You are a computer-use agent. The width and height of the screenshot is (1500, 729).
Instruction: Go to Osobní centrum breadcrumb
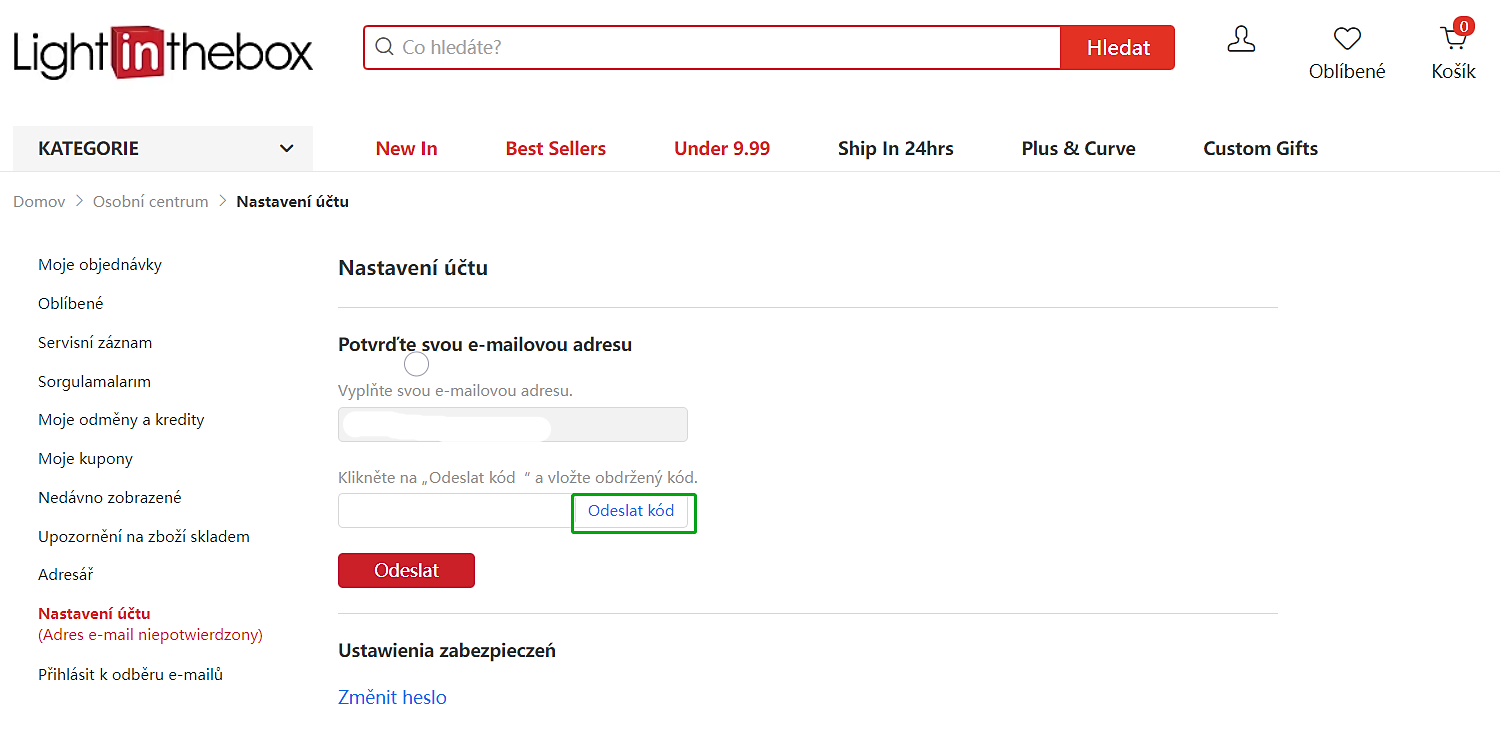tap(150, 202)
